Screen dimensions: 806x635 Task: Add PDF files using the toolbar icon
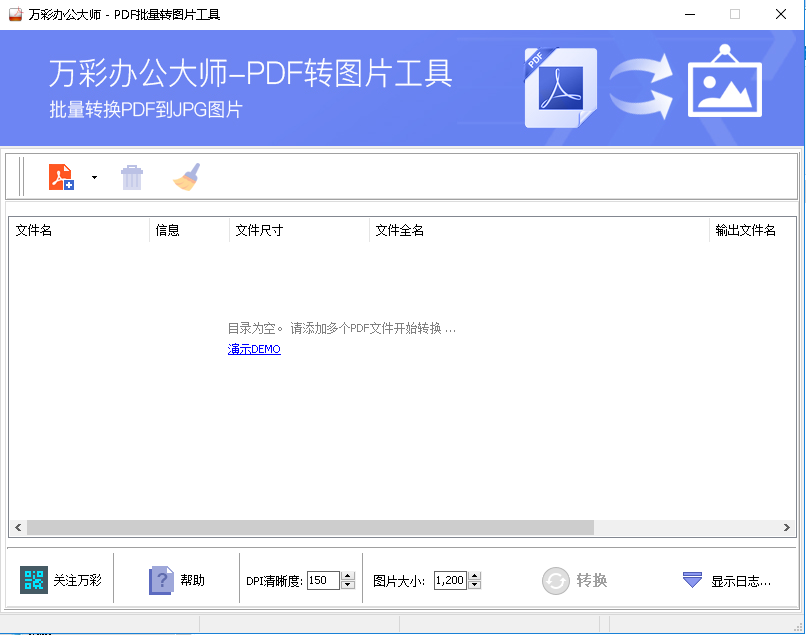pyautogui.click(x=60, y=176)
